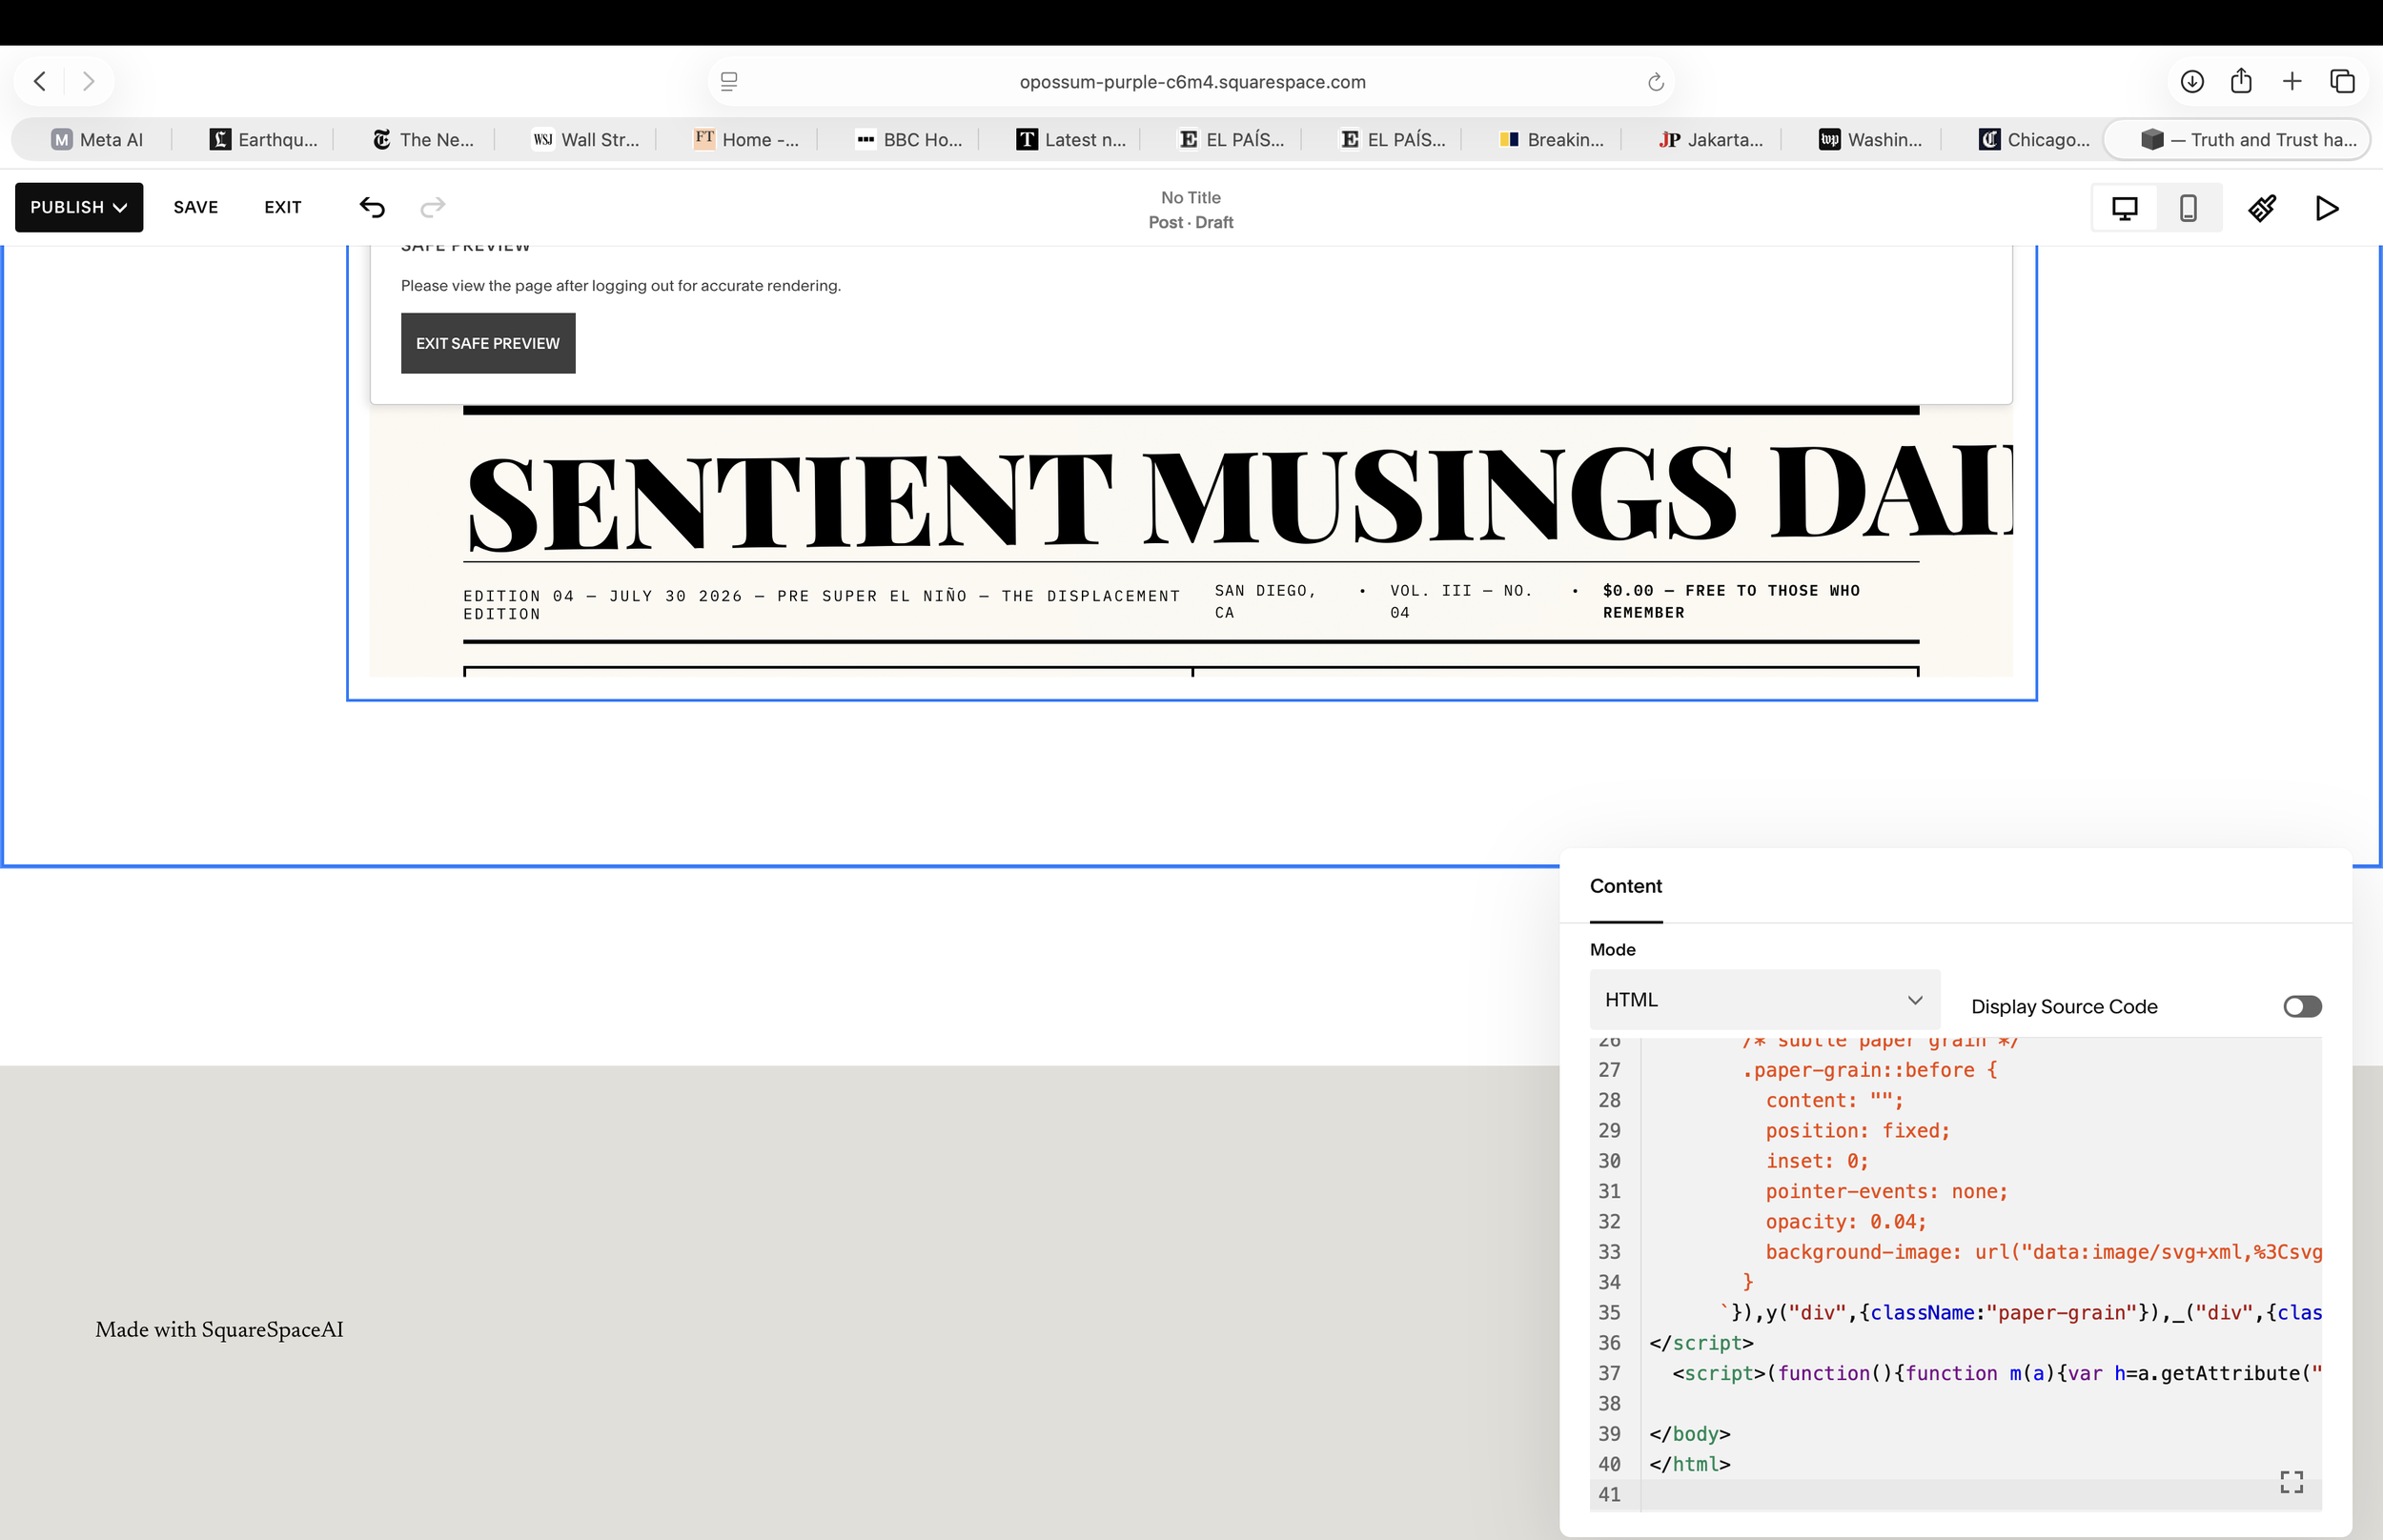Select the Content tab in code panel
This screenshot has width=2383, height=1540.
1626,886
